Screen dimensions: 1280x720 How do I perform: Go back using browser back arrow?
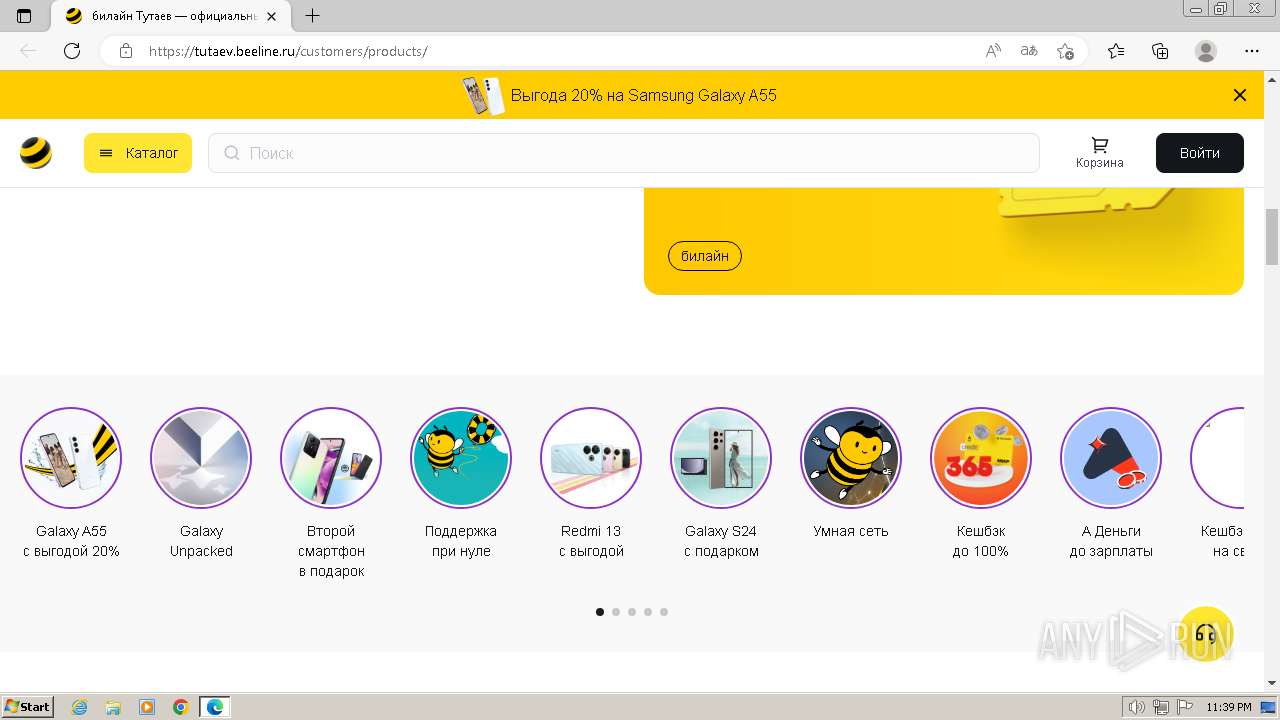pos(28,51)
